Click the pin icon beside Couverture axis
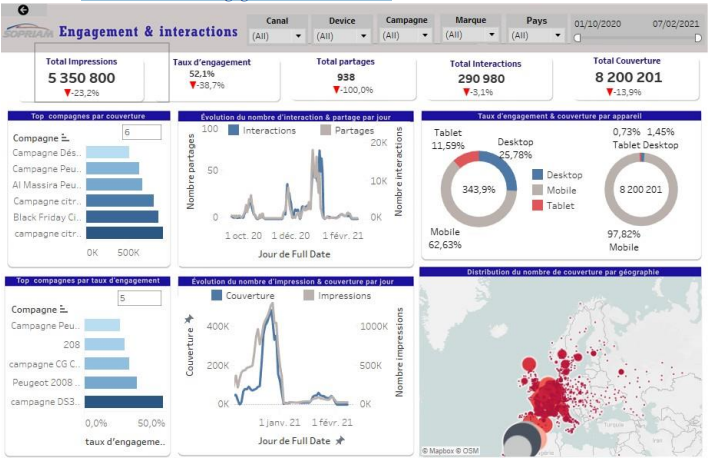Viewport: 708px width, 459px height. (x=189, y=319)
